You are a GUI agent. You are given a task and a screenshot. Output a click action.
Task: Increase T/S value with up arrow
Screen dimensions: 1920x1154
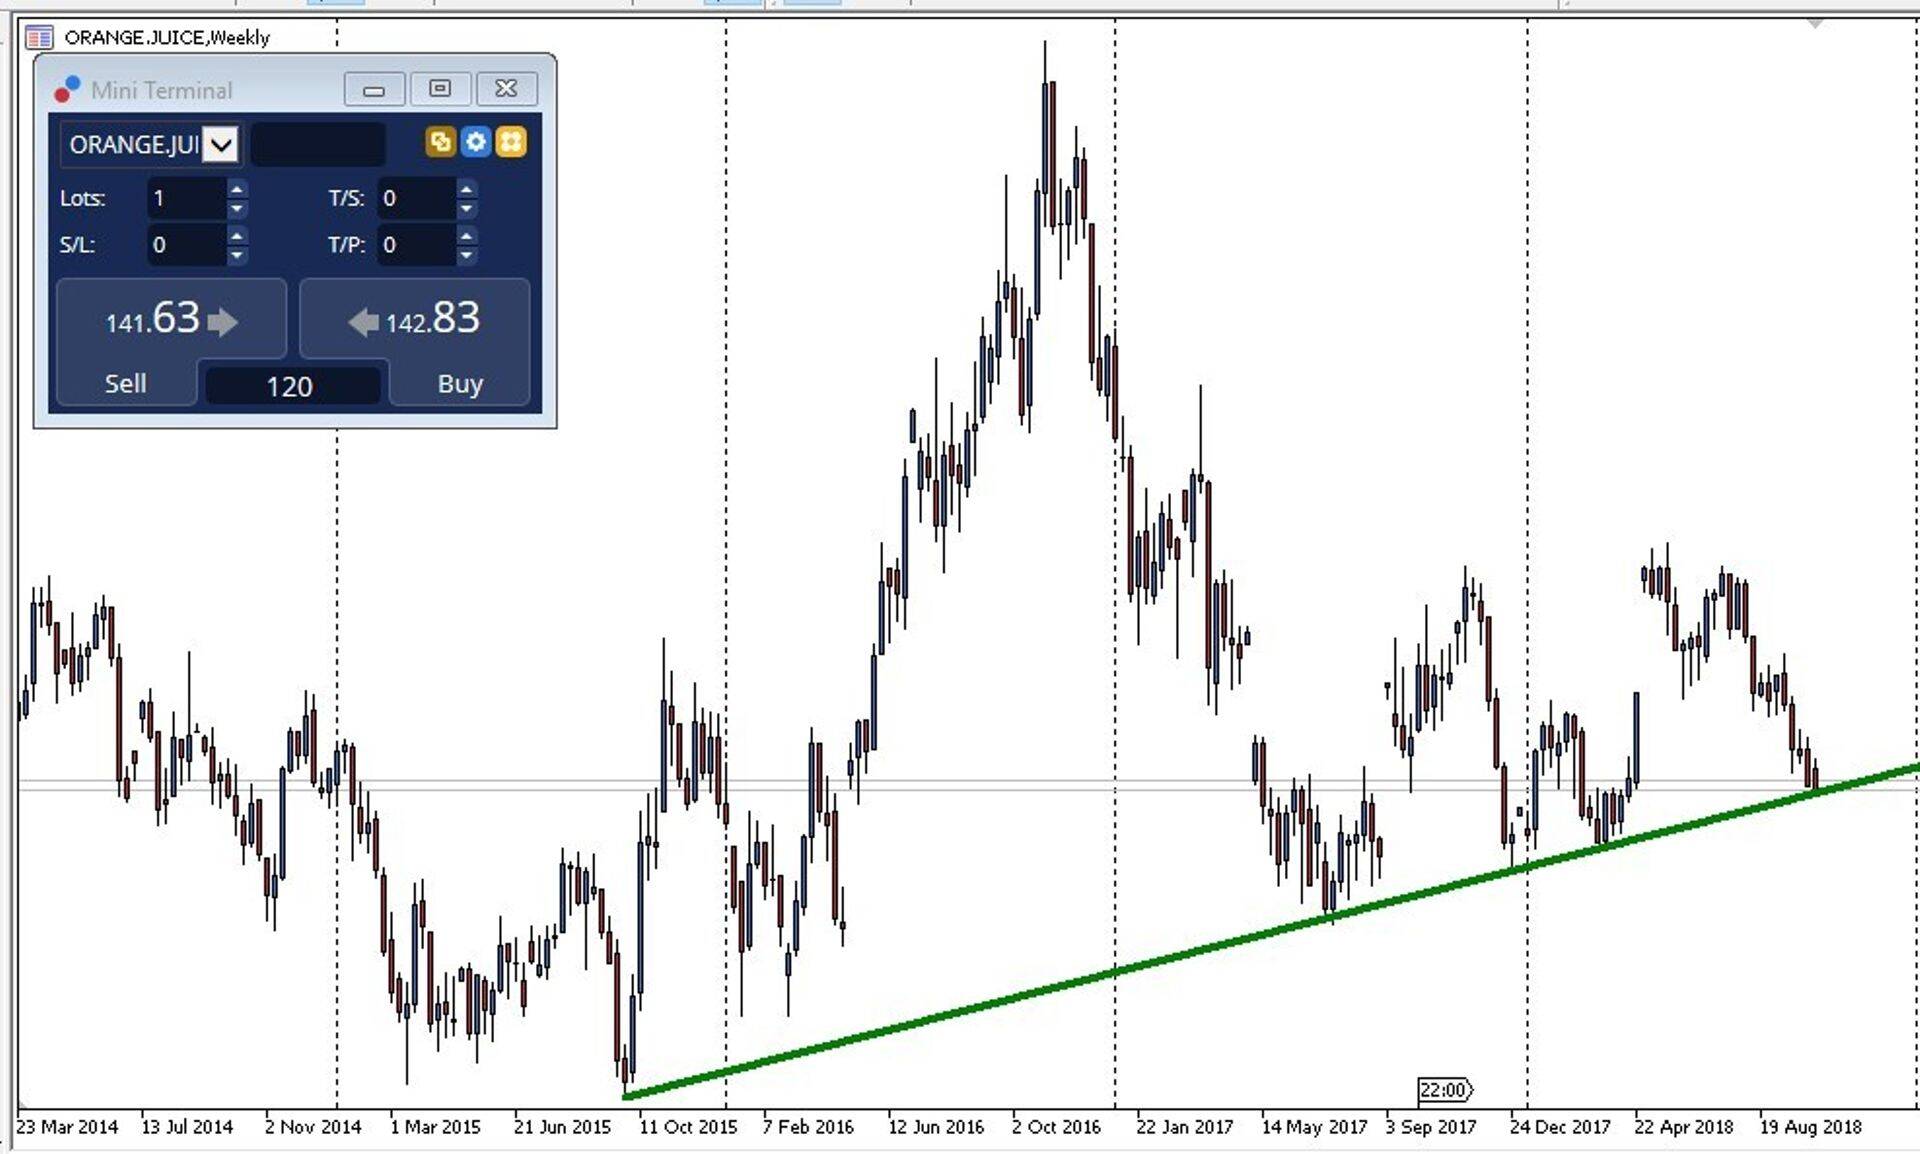pyautogui.click(x=466, y=188)
